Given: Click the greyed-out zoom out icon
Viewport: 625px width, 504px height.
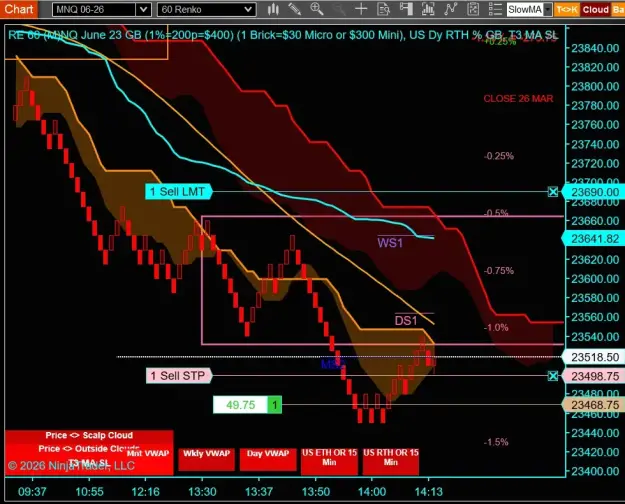Looking at the screenshot, I should point(339,9).
